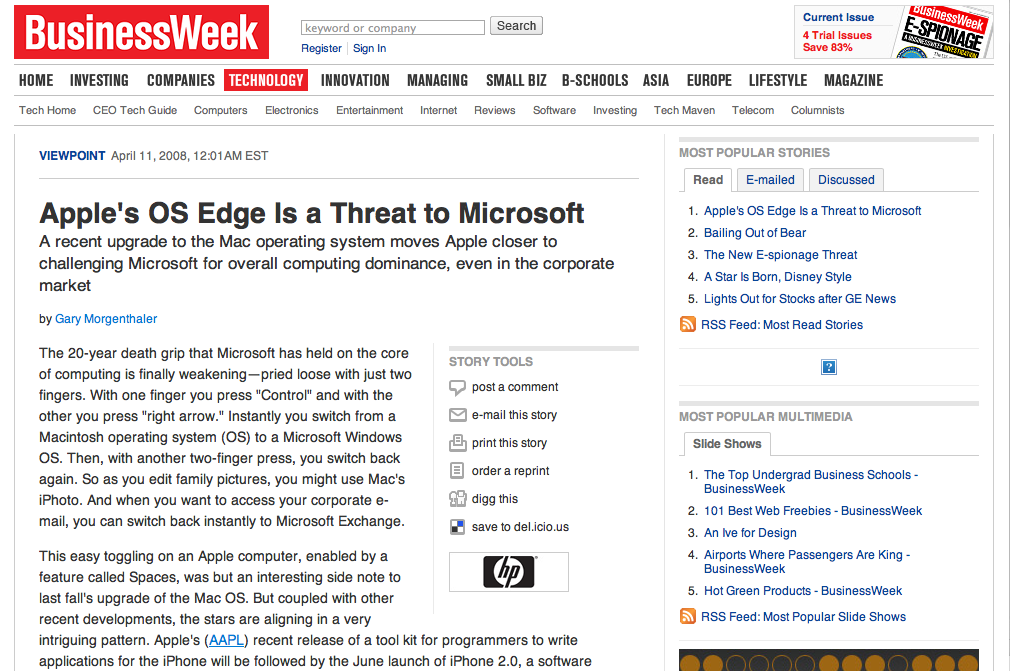Open the MAGAZINE section
1010x671 pixels.
[x=854, y=80]
